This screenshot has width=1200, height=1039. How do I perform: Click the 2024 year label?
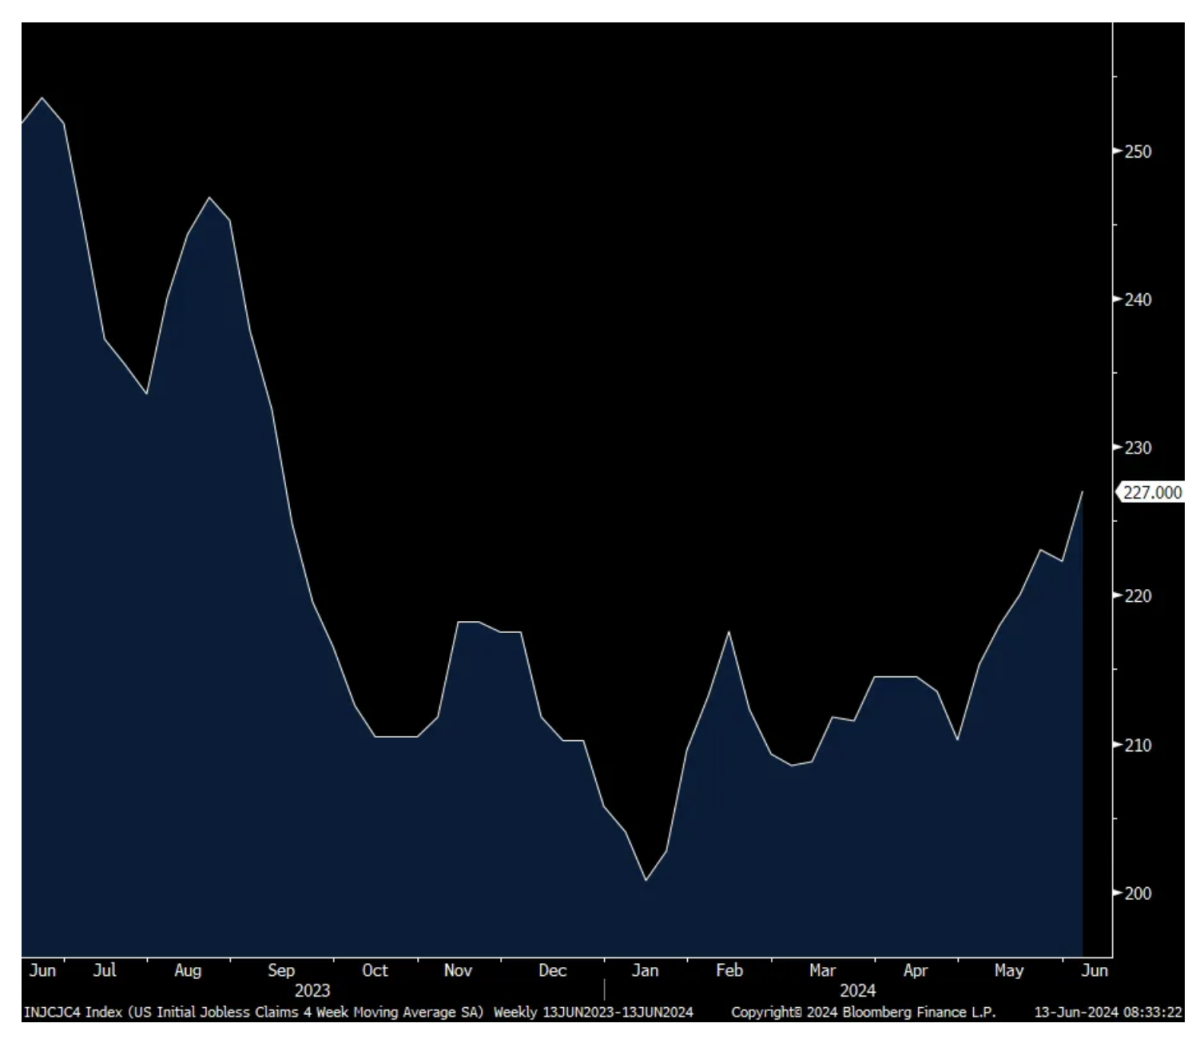tap(858, 991)
